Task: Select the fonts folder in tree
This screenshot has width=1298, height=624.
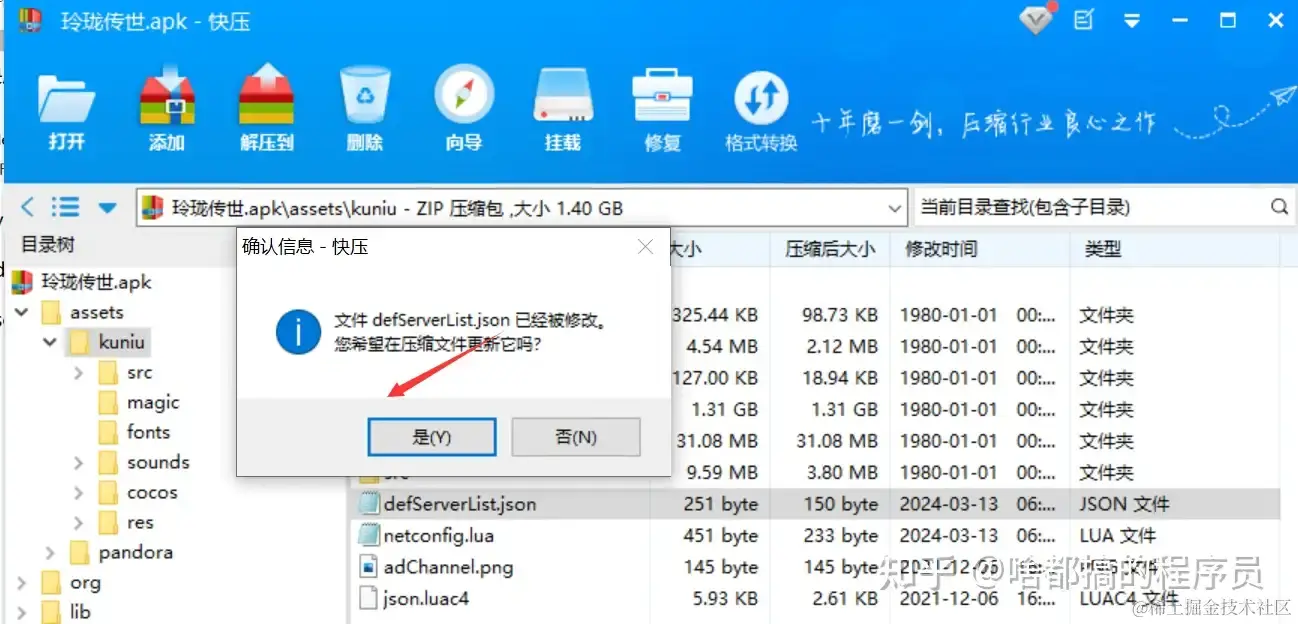Action: coord(148,432)
